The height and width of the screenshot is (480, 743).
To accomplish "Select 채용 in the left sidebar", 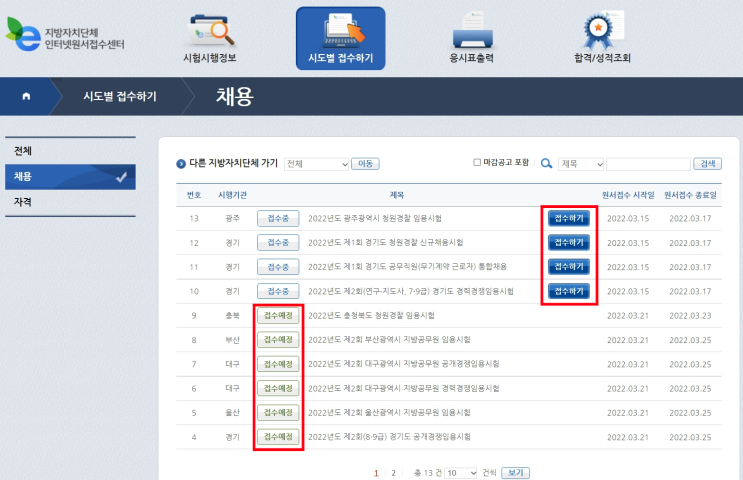I will (x=70, y=177).
